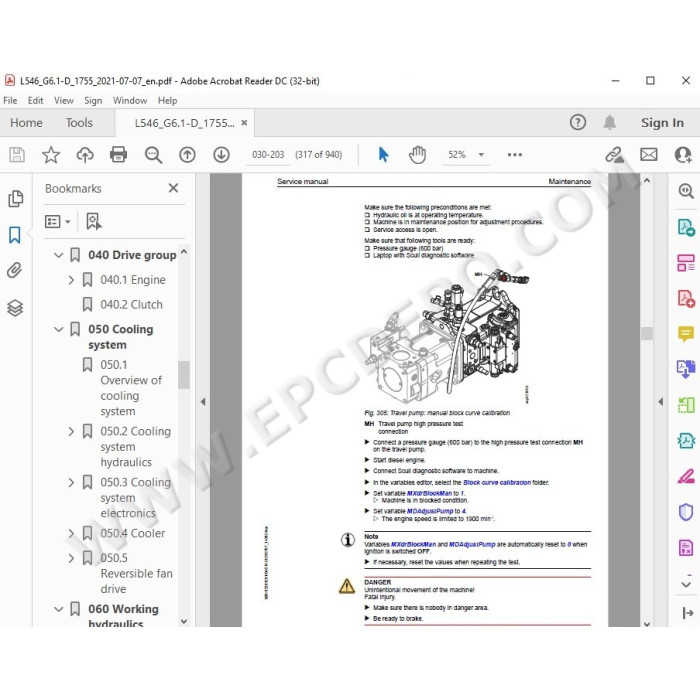Open bookmark options dropdown
Screen dimensions: 700x700
tap(58, 221)
